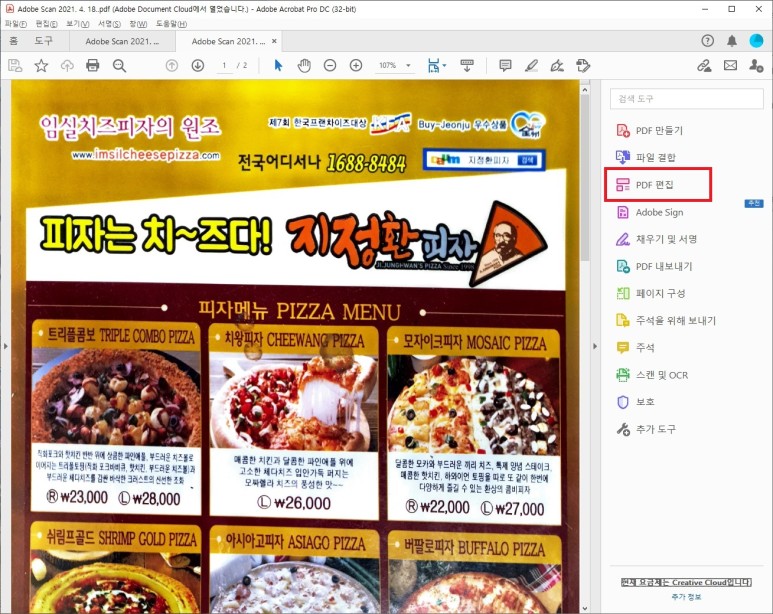Screen dimensions: 773x614
Task: Print the document with the printer icon
Action: 93,66
